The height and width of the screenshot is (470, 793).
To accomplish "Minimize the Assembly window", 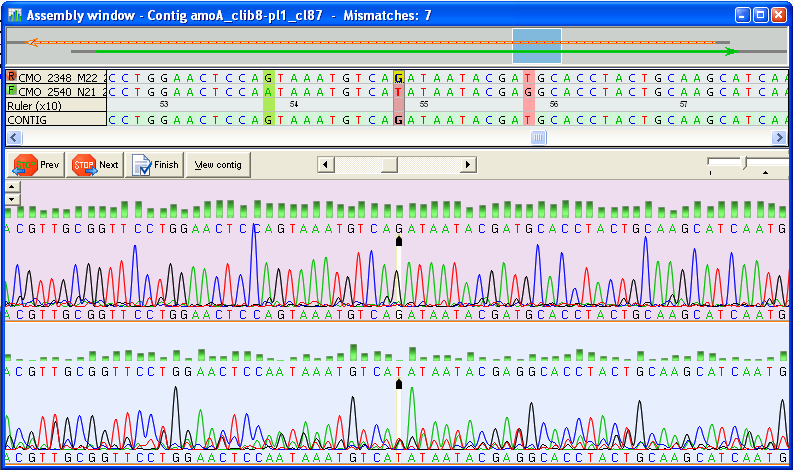I will click(x=742, y=15).
